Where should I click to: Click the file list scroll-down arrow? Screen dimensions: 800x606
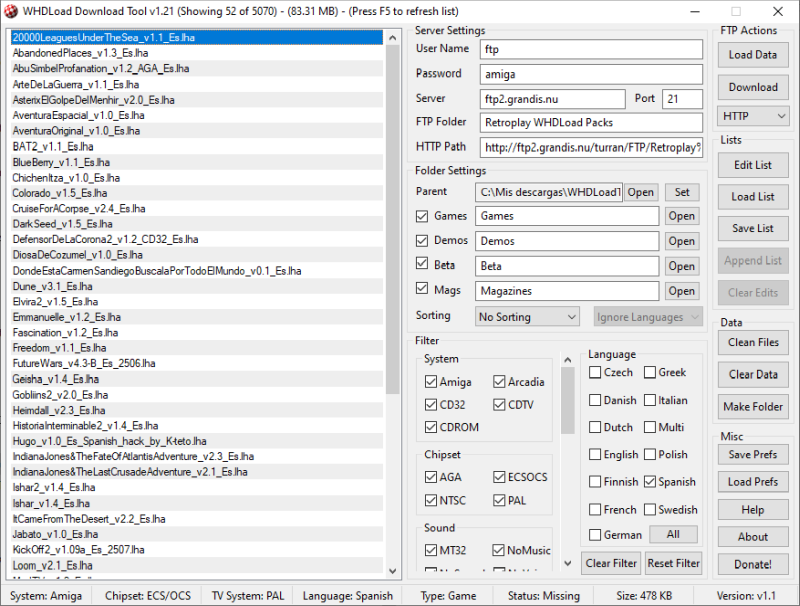[x=392, y=571]
